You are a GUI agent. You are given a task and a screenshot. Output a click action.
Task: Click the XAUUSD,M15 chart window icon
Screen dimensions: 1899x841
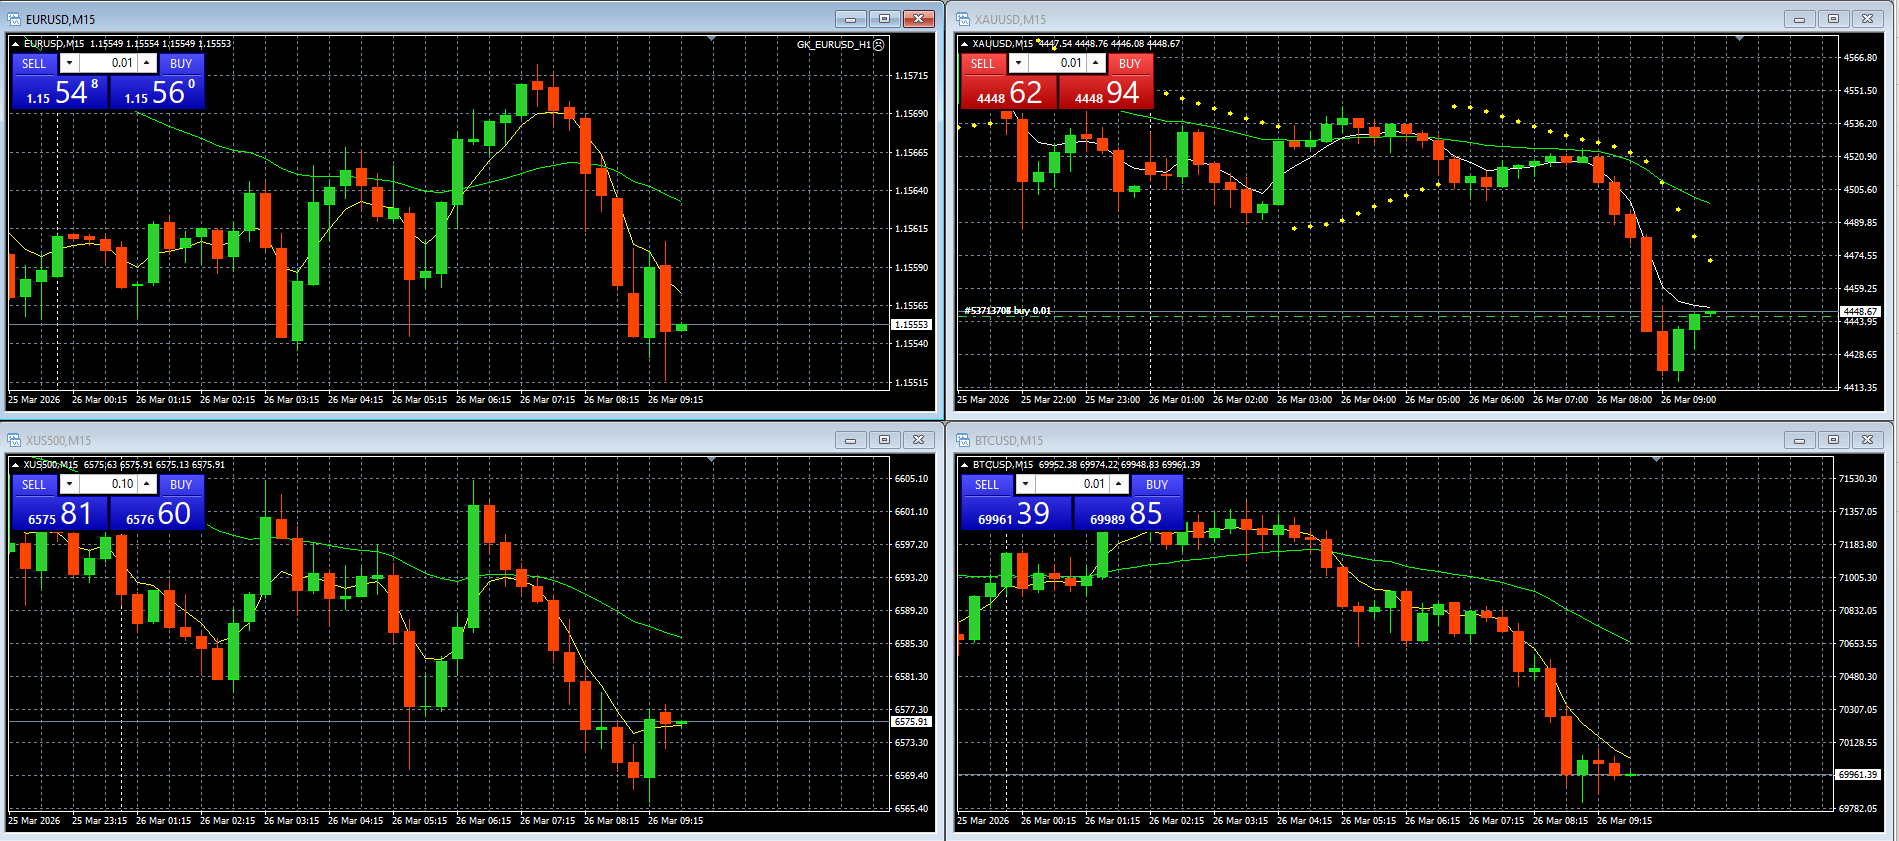pos(963,19)
